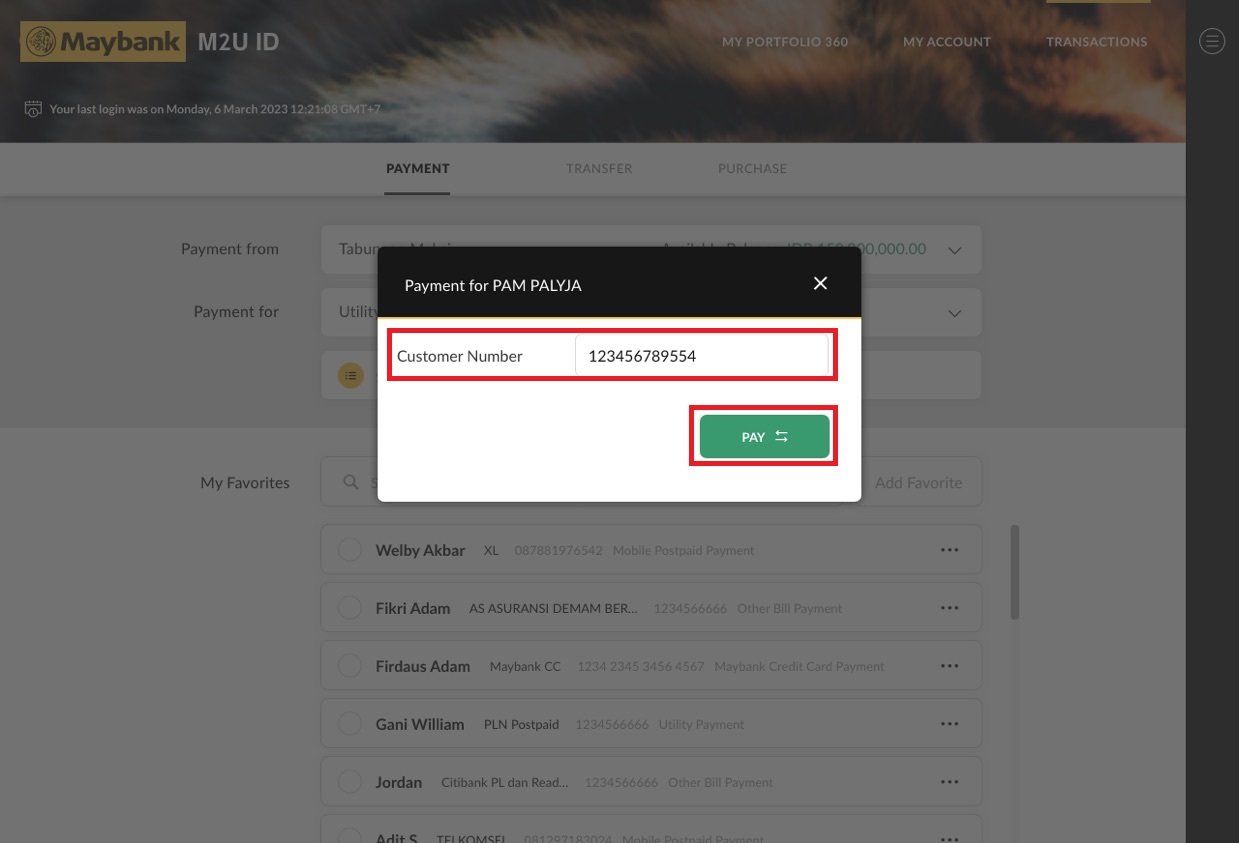Click the green Pay button
Image resolution: width=1239 pixels, height=843 pixels.
click(764, 437)
